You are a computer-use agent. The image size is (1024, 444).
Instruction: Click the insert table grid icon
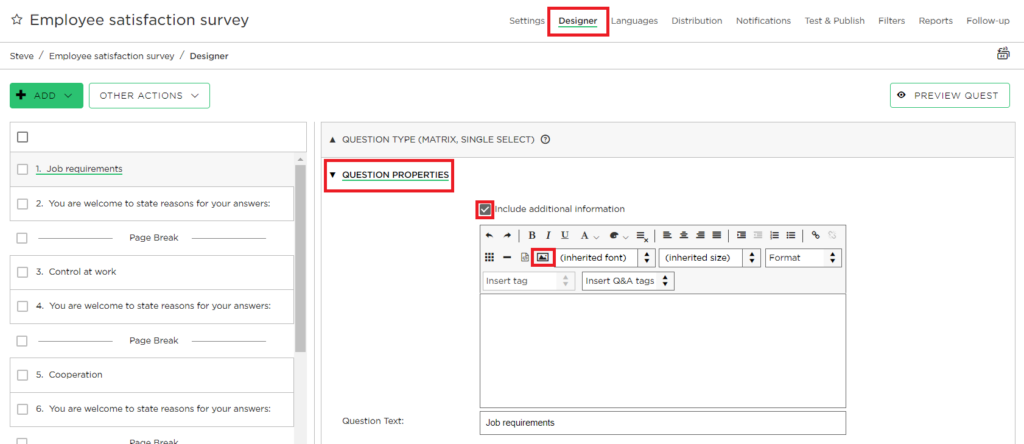pyautogui.click(x=489, y=257)
